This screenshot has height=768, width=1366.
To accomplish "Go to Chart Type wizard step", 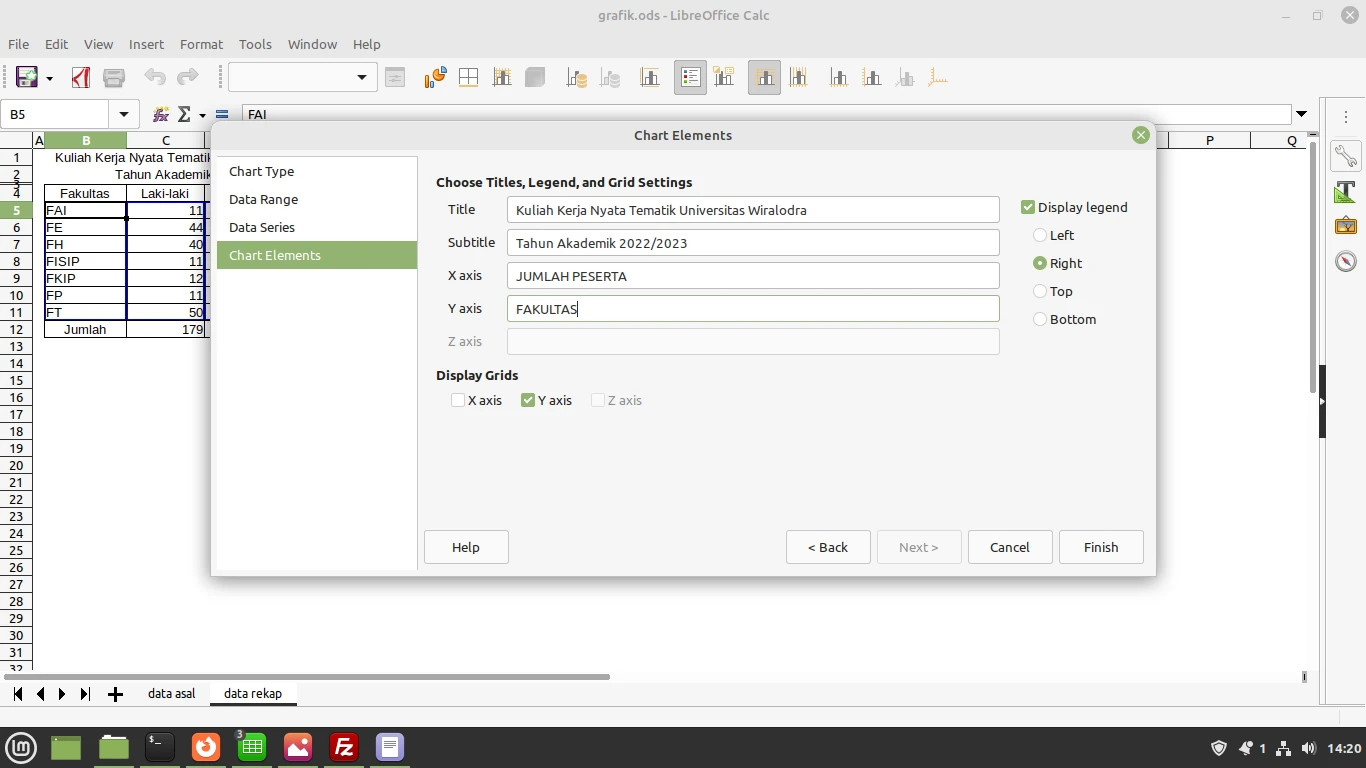I will click(317, 171).
